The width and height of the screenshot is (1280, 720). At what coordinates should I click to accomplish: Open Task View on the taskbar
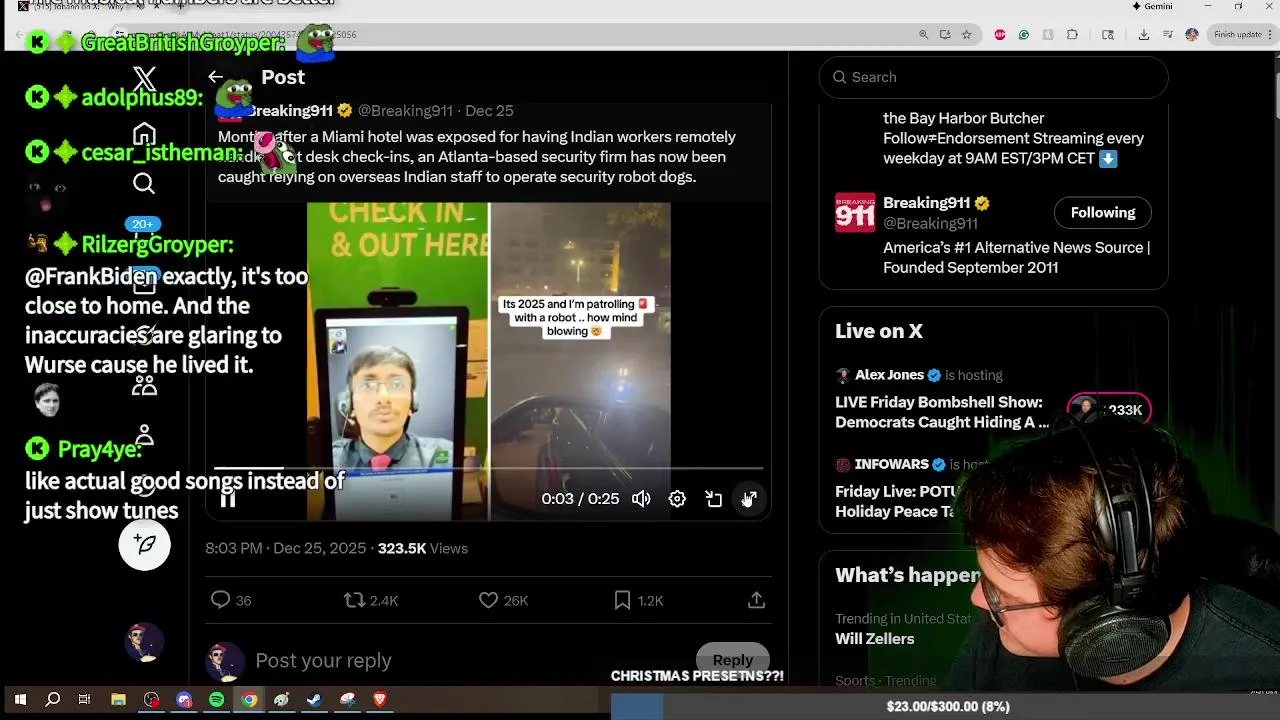click(x=85, y=700)
